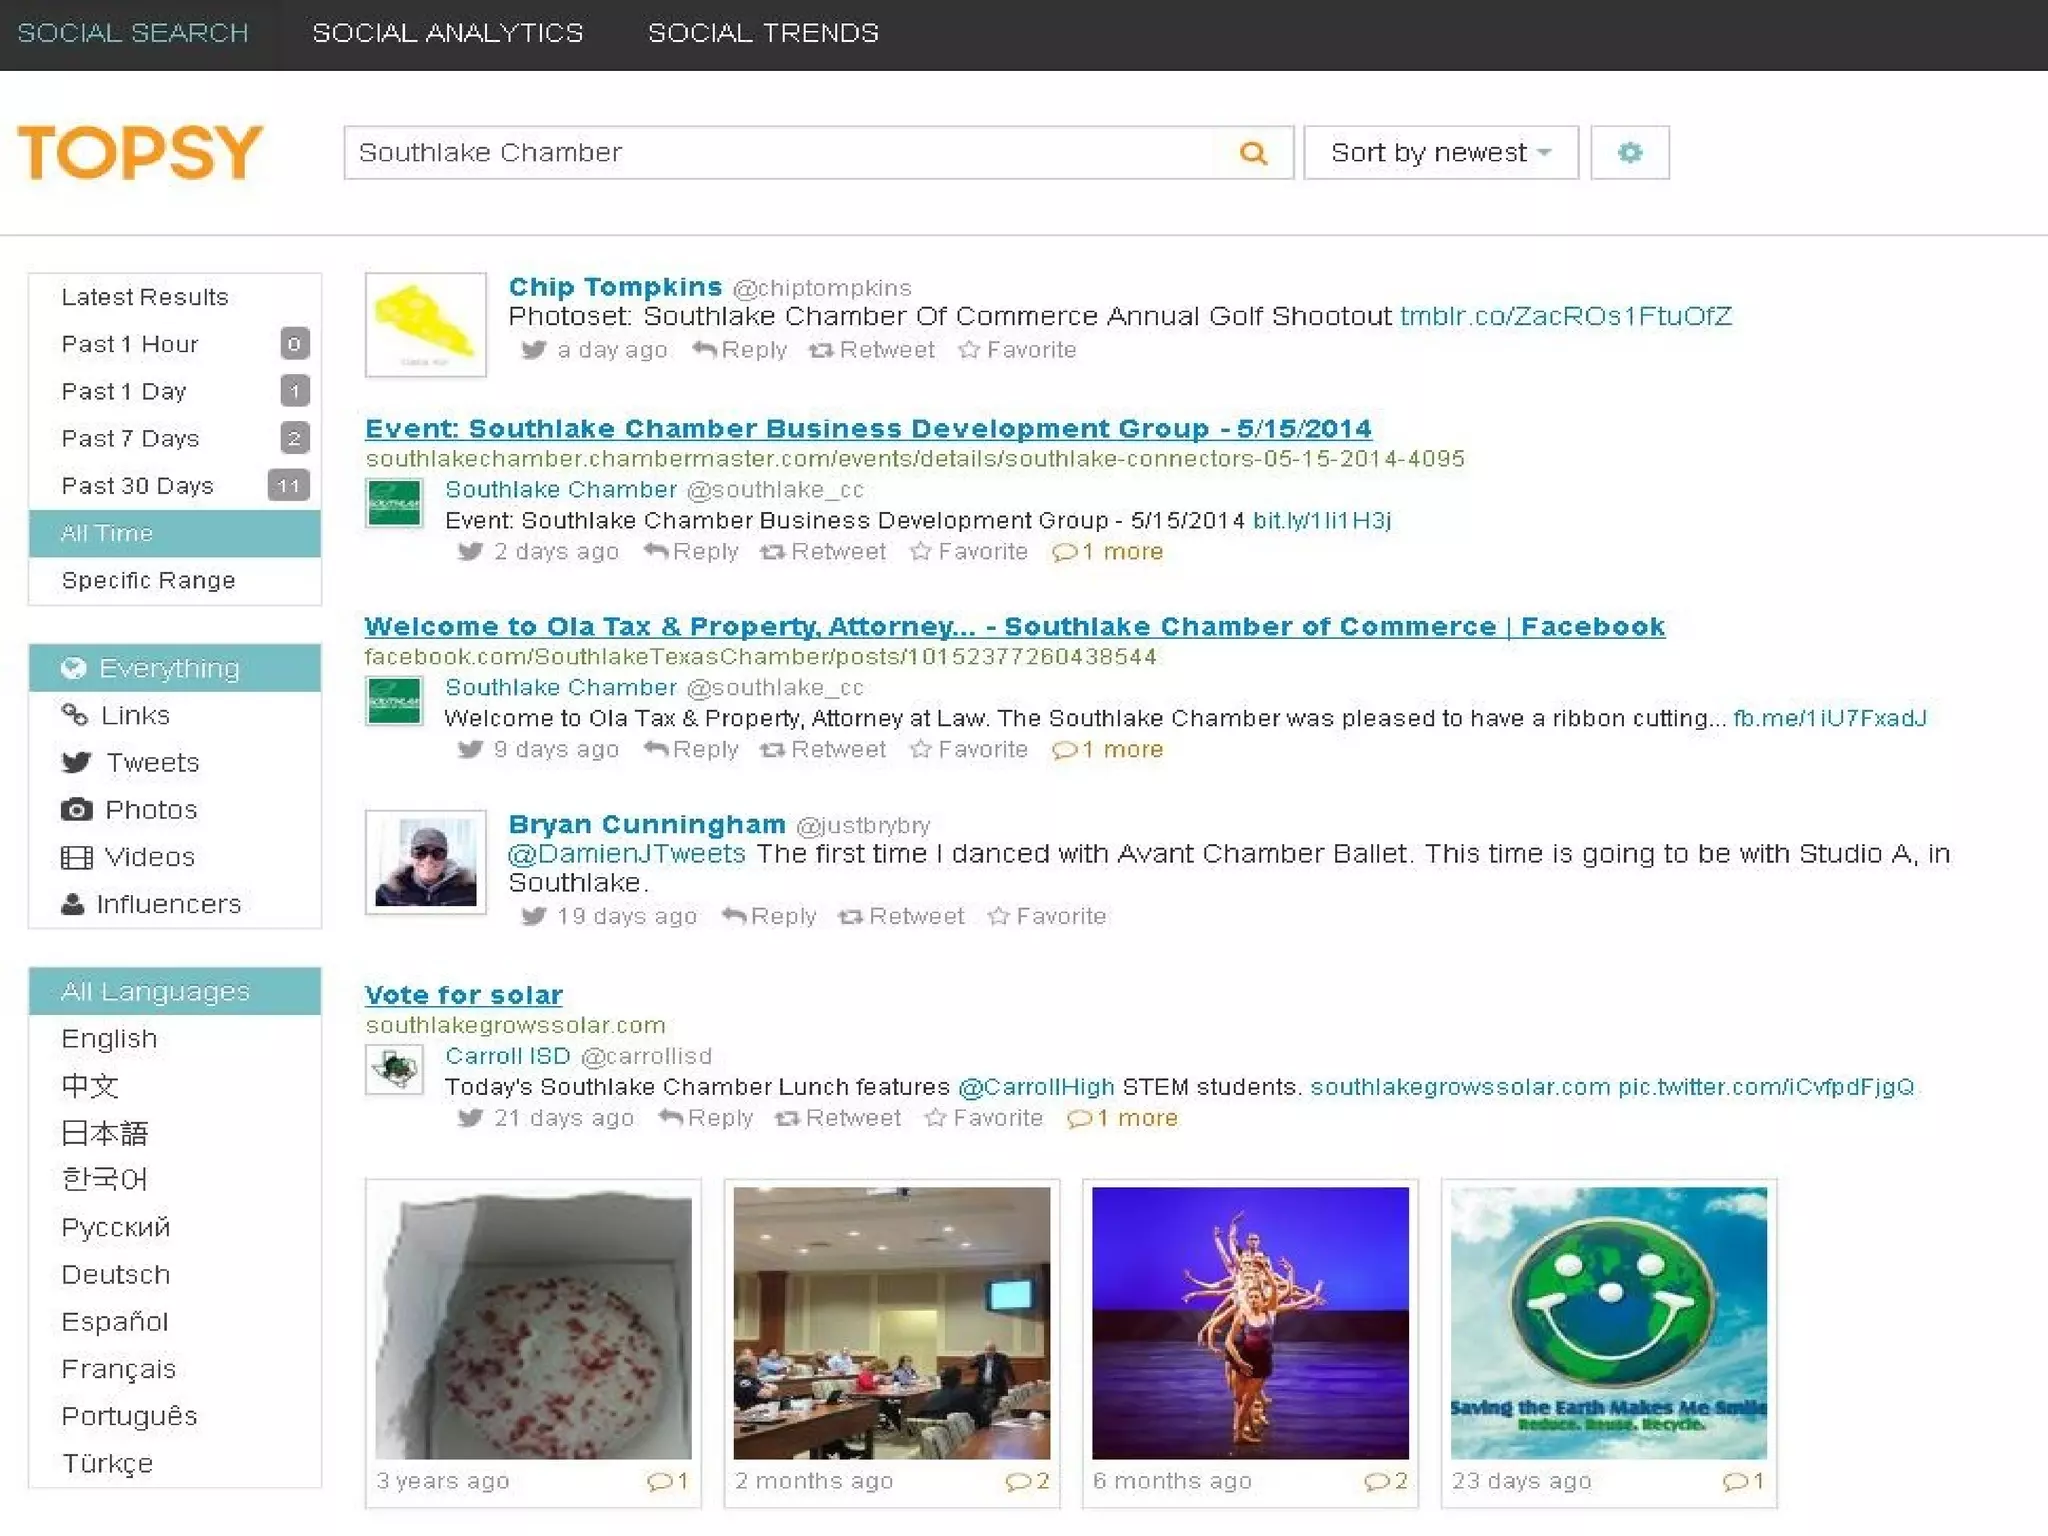The image size is (2048, 1536).
Task: Filter results to Tweets only
Action: [x=152, y=762]
